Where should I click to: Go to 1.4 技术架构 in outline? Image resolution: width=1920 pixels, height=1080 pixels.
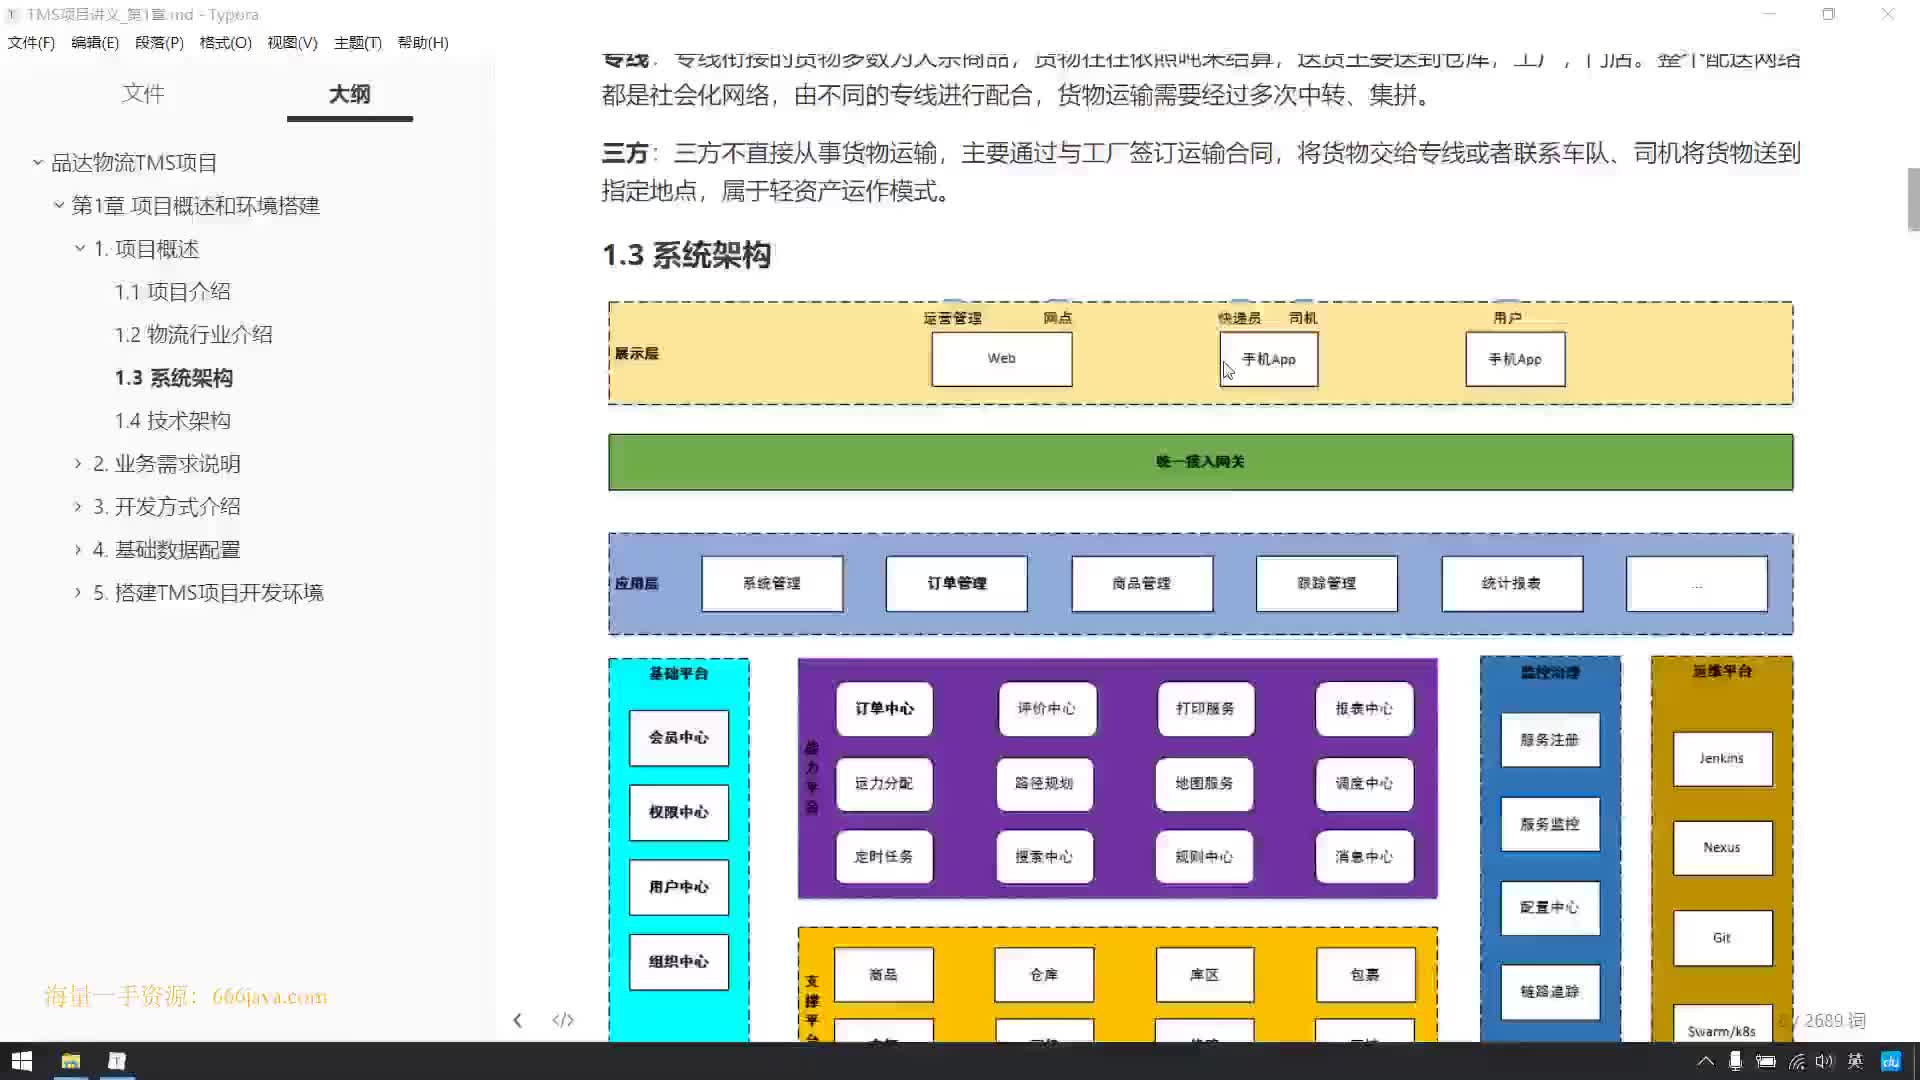point(172,420)
